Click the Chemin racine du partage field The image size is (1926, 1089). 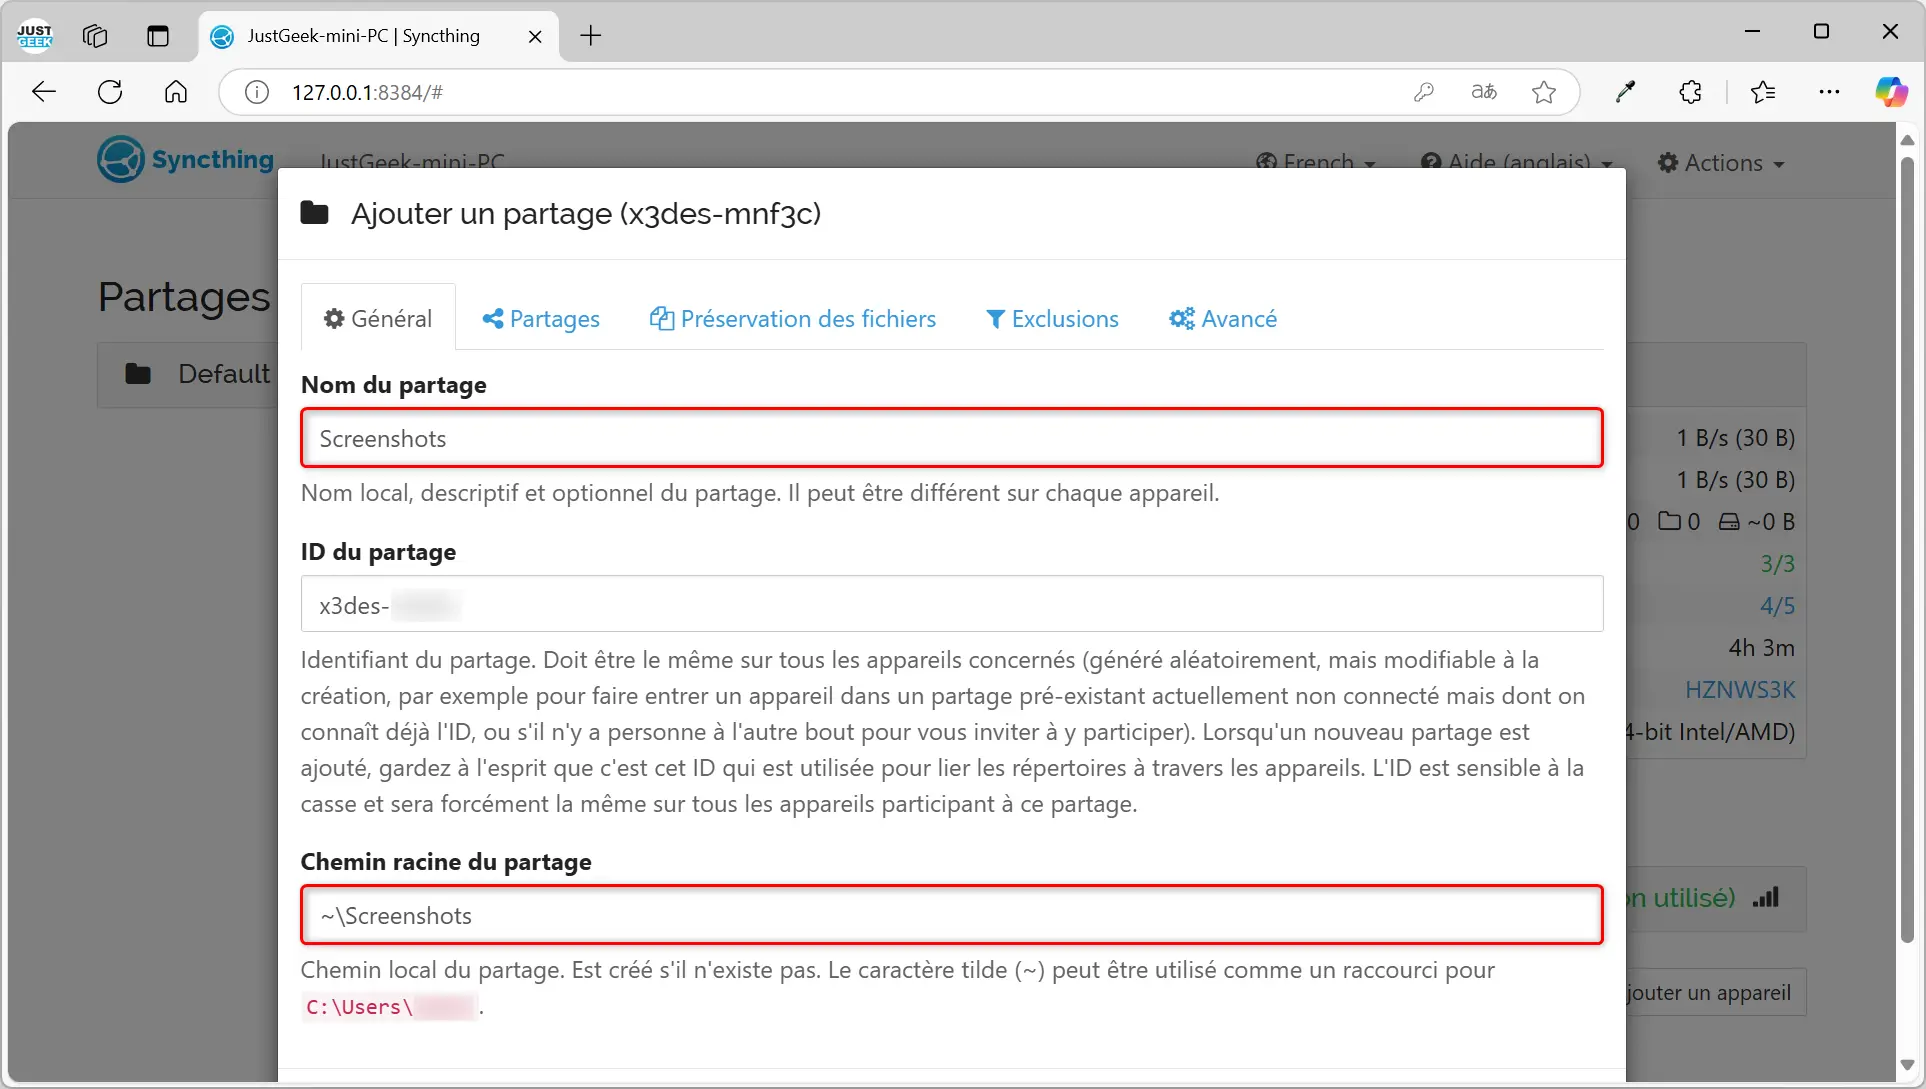tap(951, 914)
